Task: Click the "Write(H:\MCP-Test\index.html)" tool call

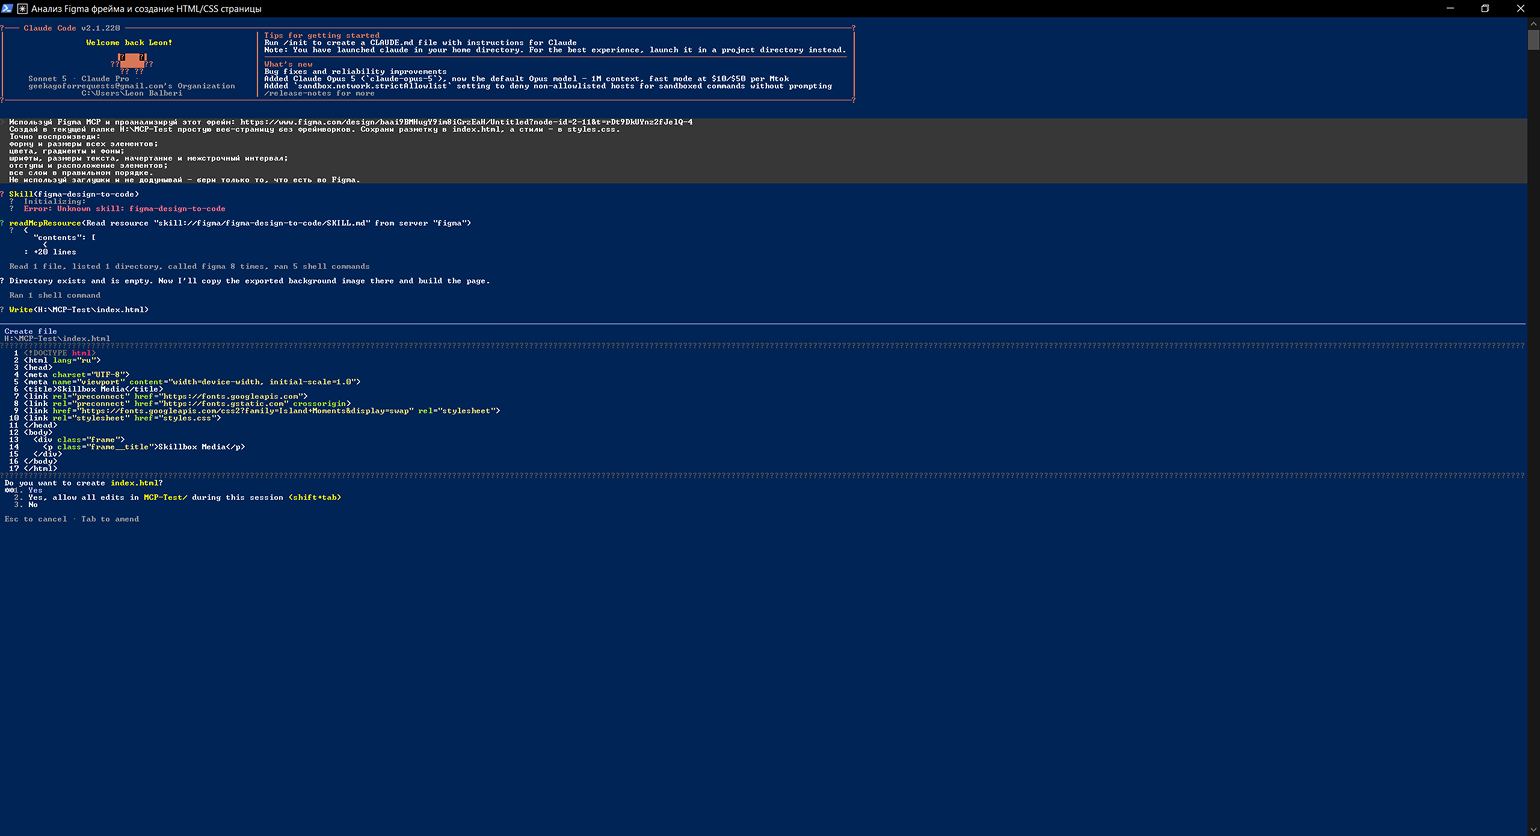Action: pos(79,310)
